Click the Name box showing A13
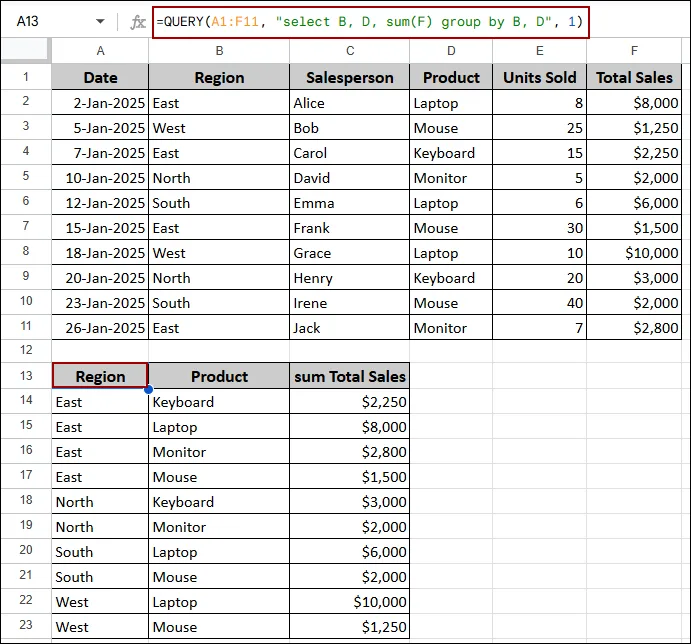Screen dimensions: 691x644 coord(27,21)
